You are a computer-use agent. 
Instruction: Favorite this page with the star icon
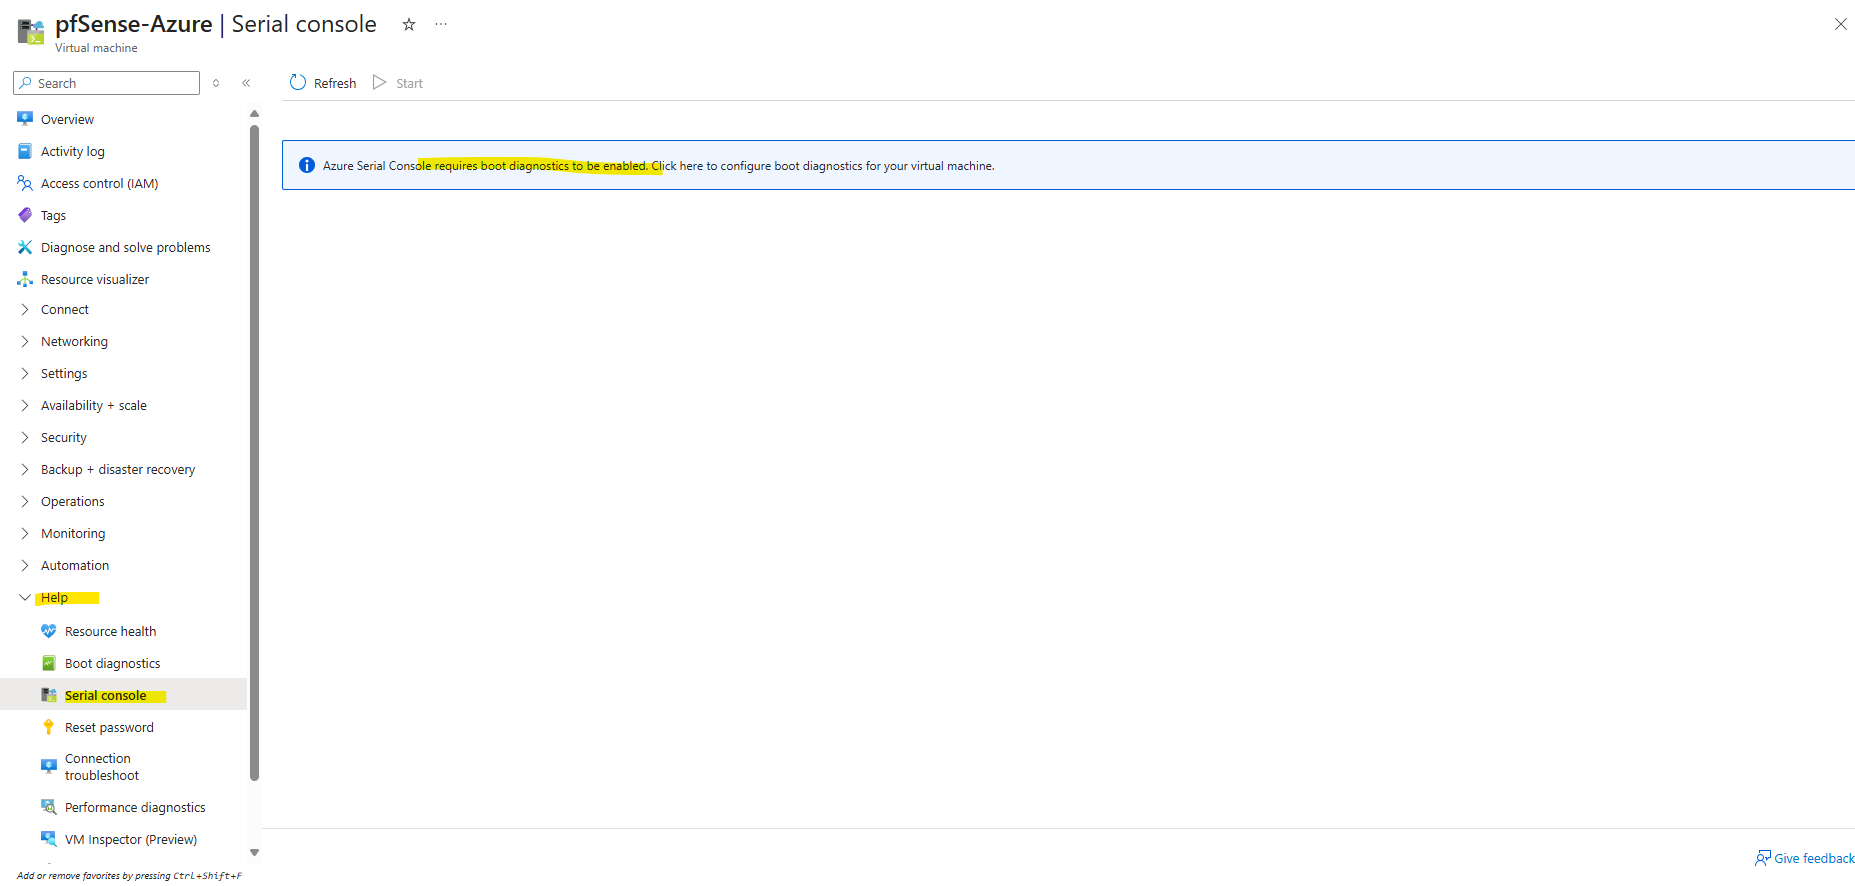click(409, 24)
